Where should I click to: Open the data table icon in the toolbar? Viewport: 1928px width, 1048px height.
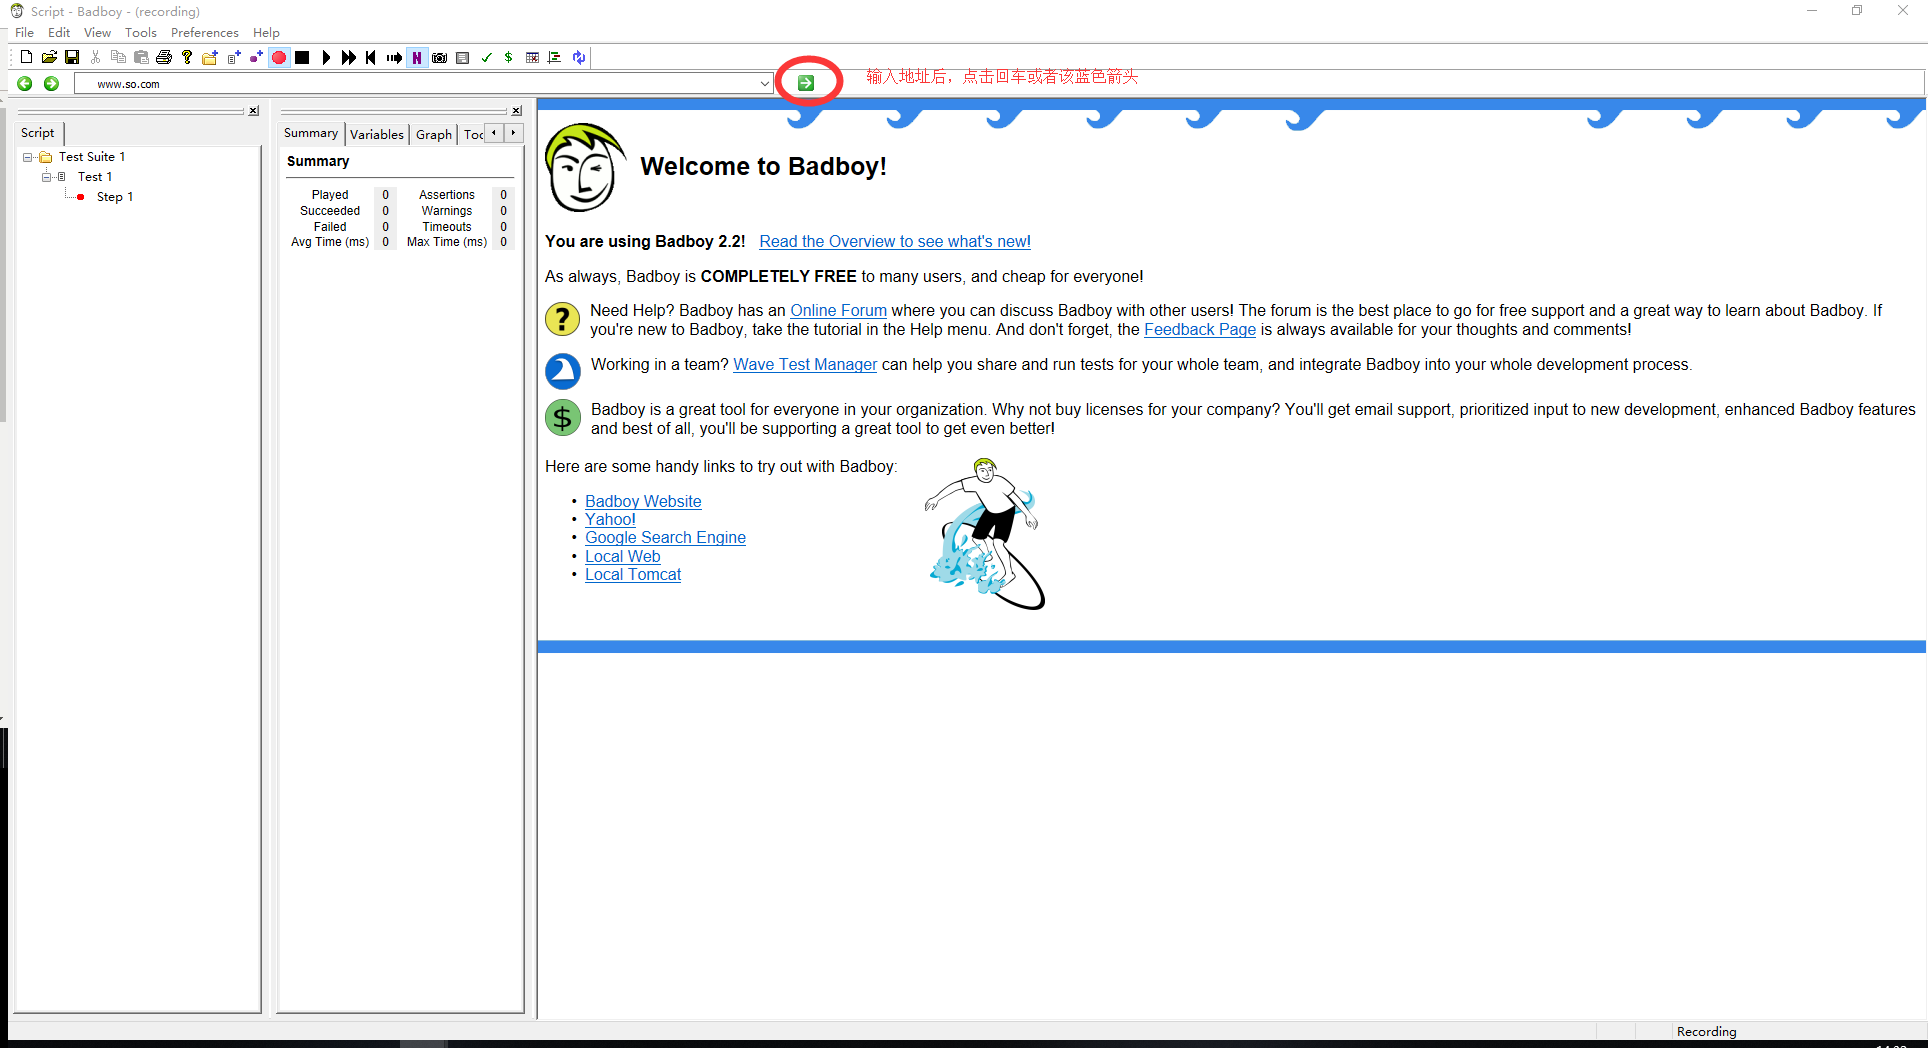[532, 57]
